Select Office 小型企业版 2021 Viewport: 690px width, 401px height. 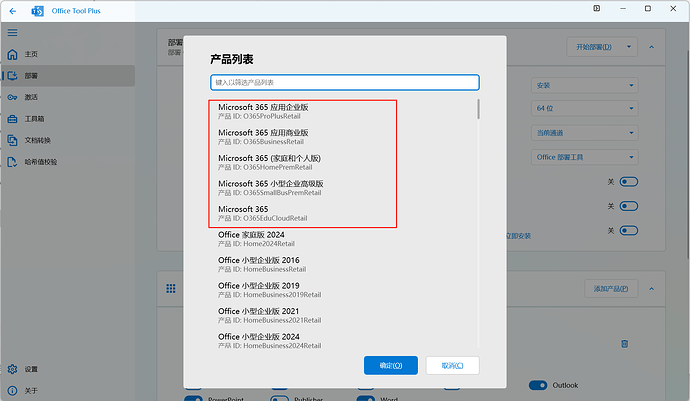point(343,316)
